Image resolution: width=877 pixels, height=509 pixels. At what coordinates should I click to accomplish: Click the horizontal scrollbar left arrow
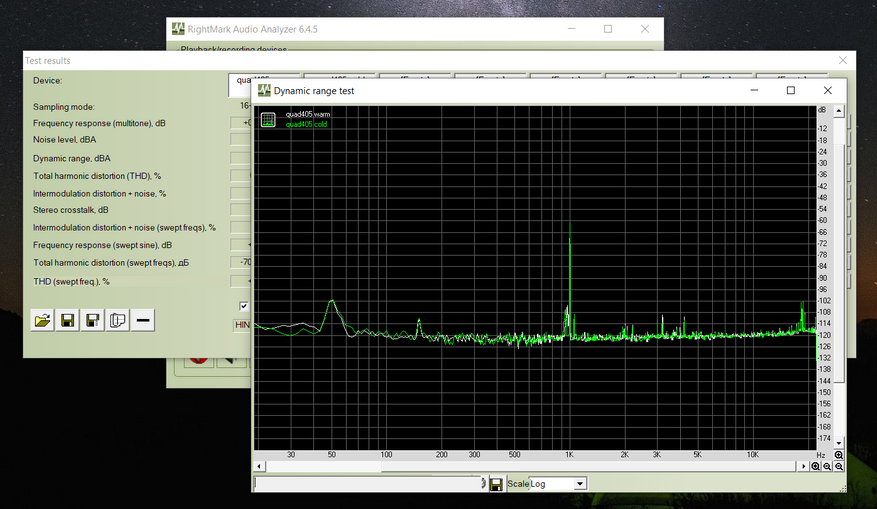tap(260, 467)
